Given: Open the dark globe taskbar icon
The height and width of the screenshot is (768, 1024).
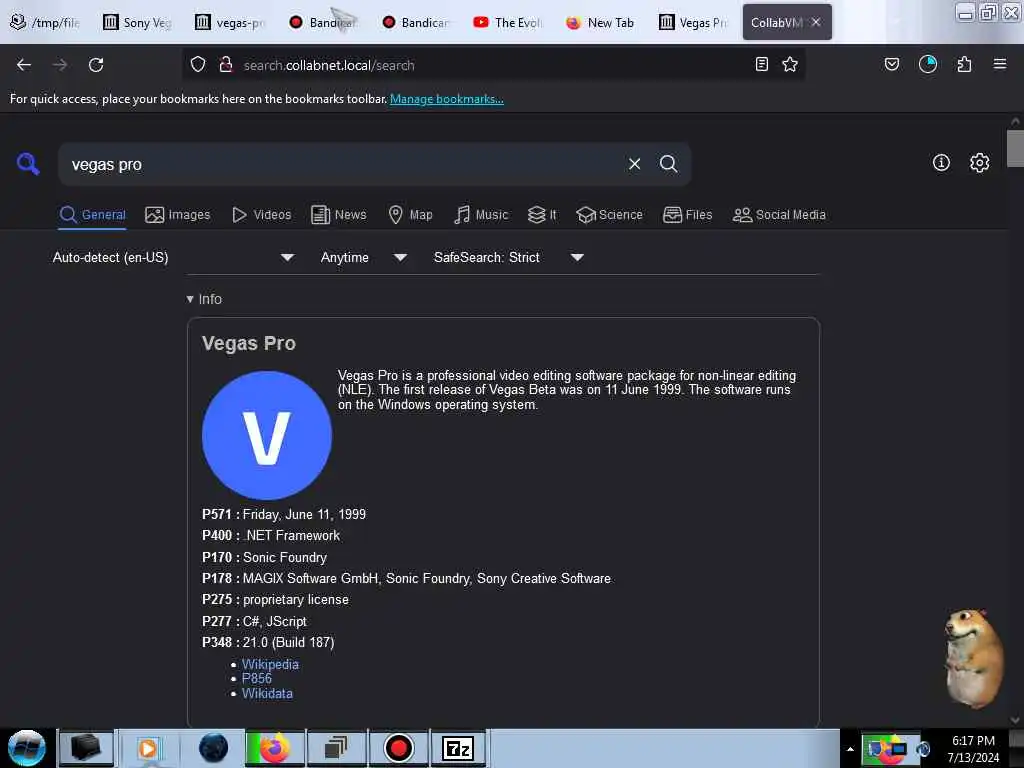Looking at the screenshot, I should [x=213, y=748].
